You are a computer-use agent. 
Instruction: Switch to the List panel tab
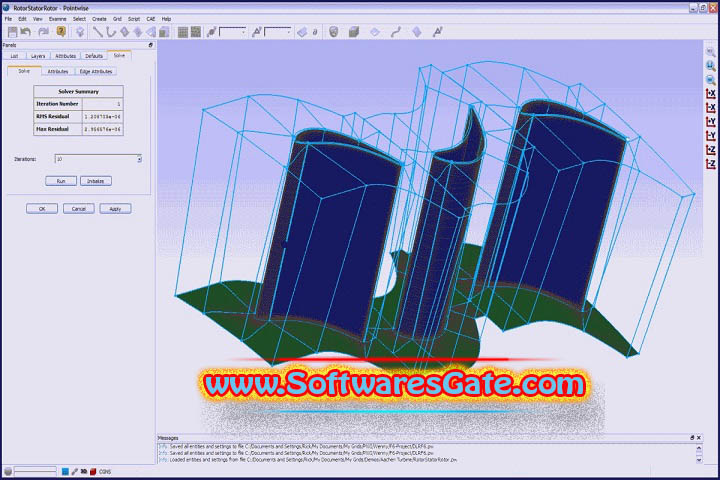(14, 56)
